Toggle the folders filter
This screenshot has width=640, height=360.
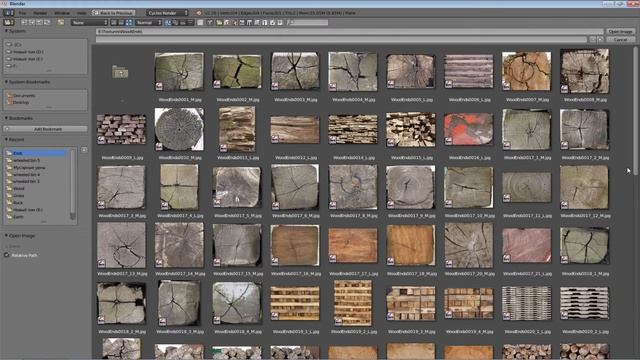click(219, 22)
